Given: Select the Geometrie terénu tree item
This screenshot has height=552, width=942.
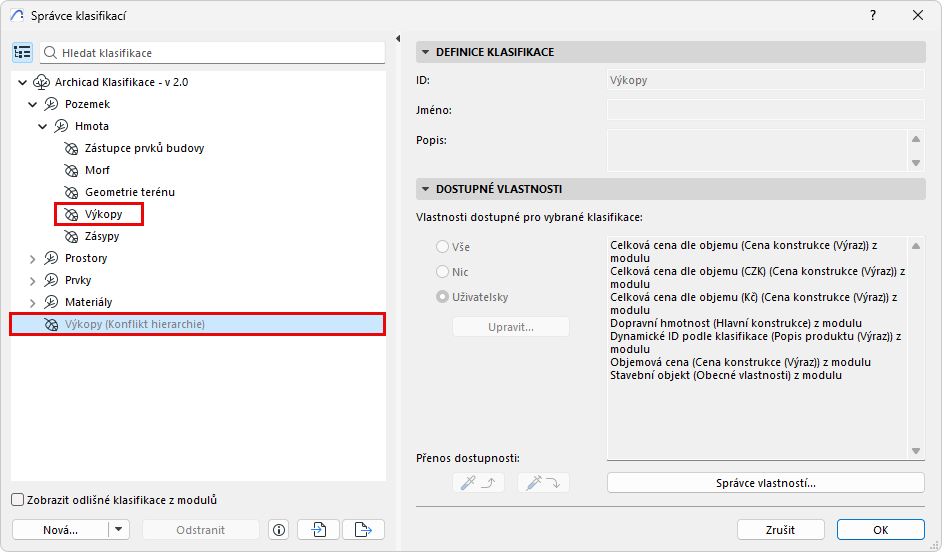Looking at the screenshot, I should [x=130, y=192].
